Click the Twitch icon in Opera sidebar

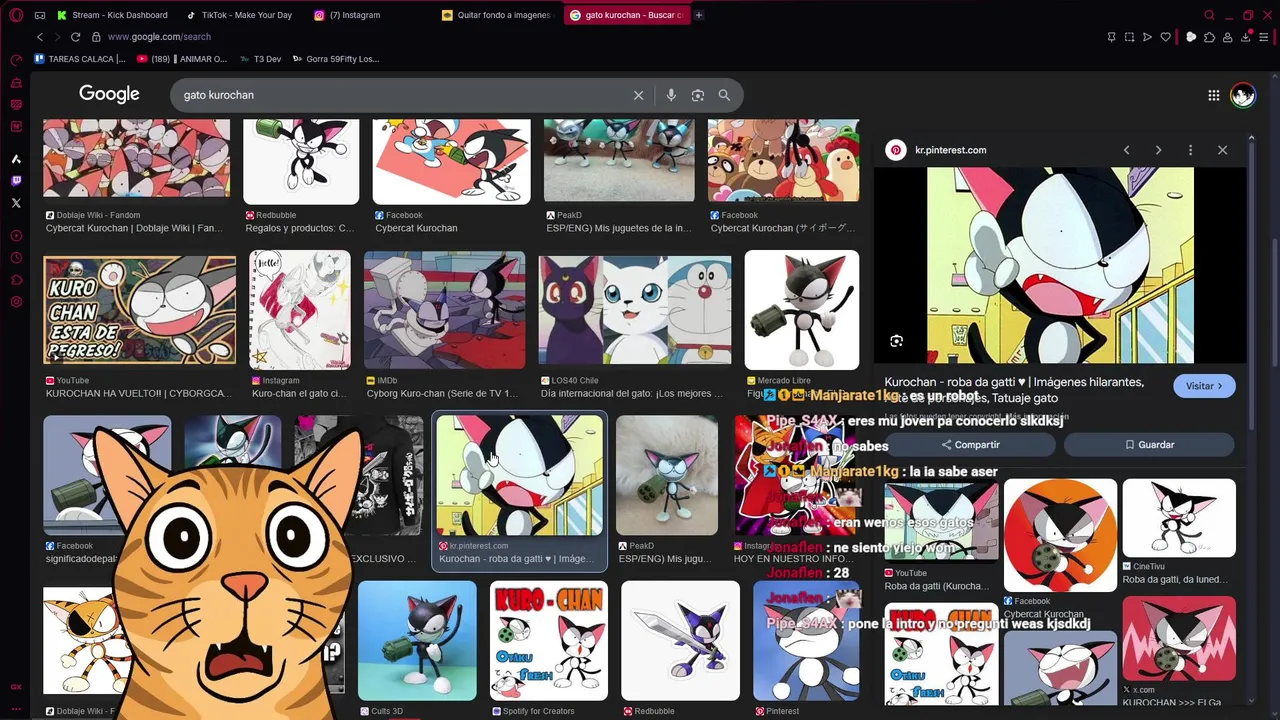pos(16,181)
